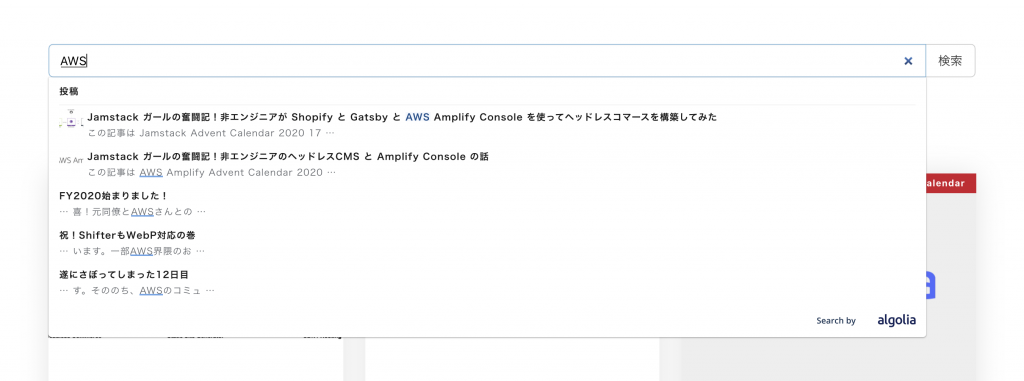Open the 祝！ShifterもWebP対応の巻 post

pos(127,235)
